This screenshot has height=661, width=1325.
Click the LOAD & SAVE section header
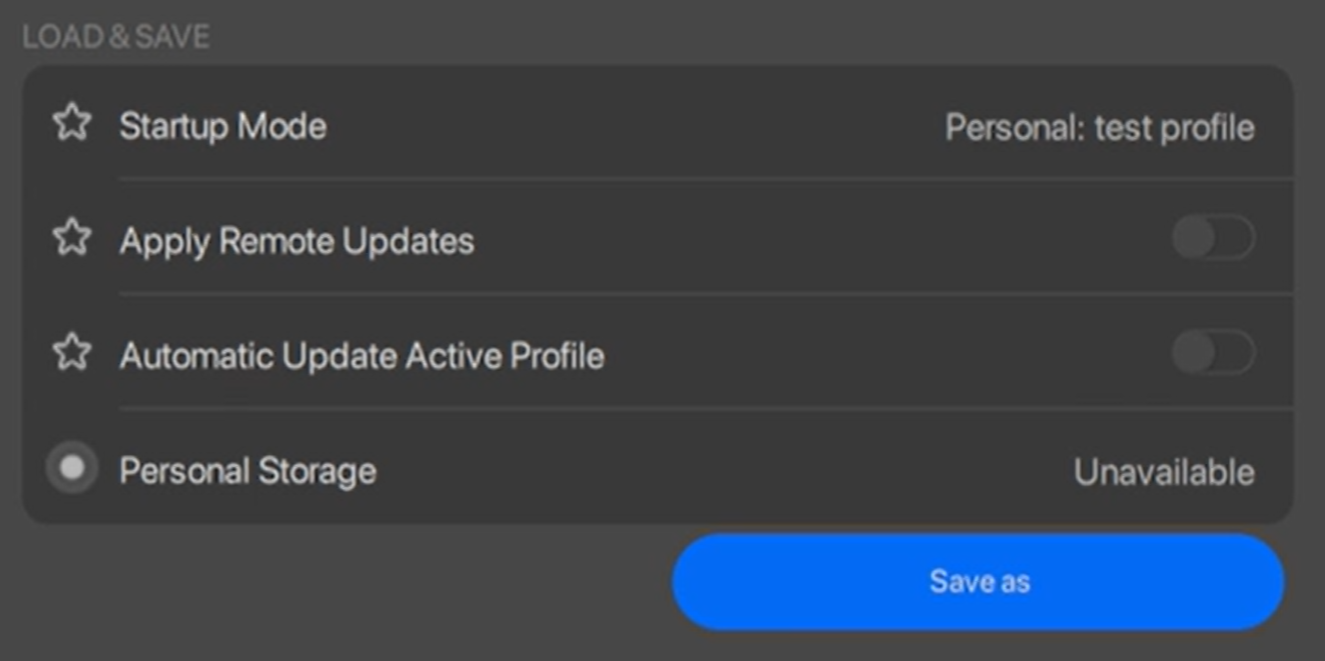pos(116,37)
